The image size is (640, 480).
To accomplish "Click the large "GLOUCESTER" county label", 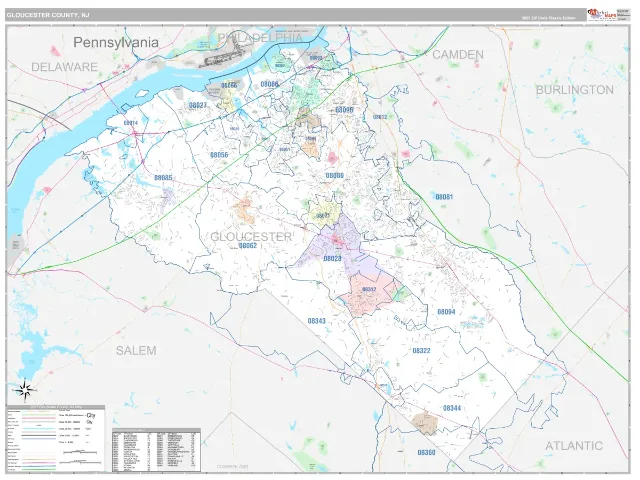I will tap(251, 237).
